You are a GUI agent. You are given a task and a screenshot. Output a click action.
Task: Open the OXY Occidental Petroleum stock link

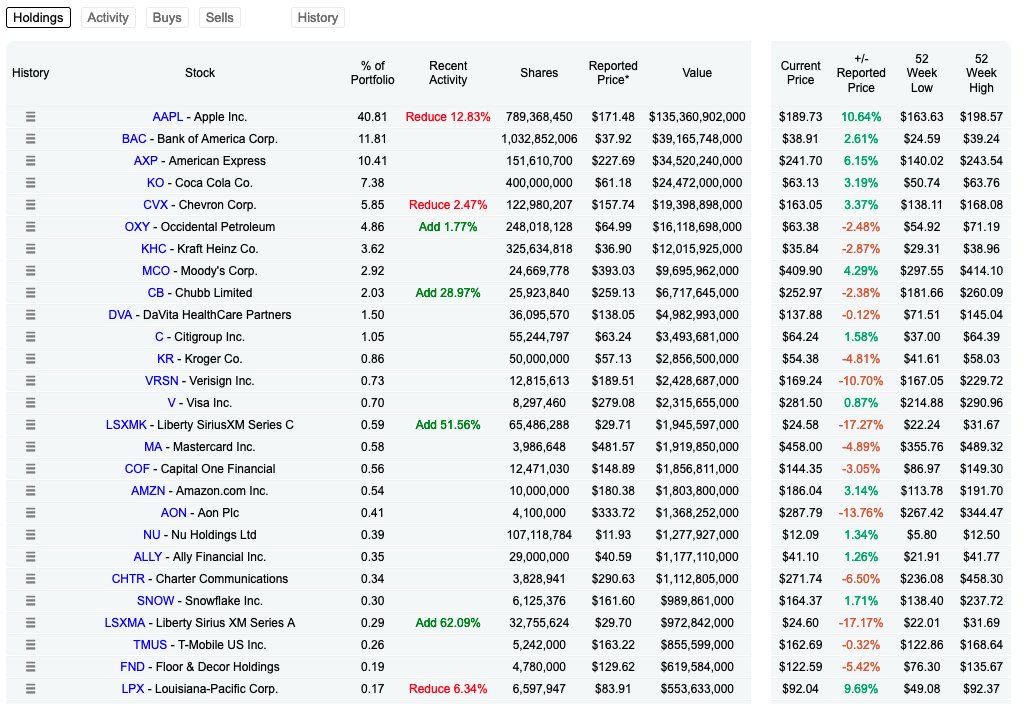140,226
